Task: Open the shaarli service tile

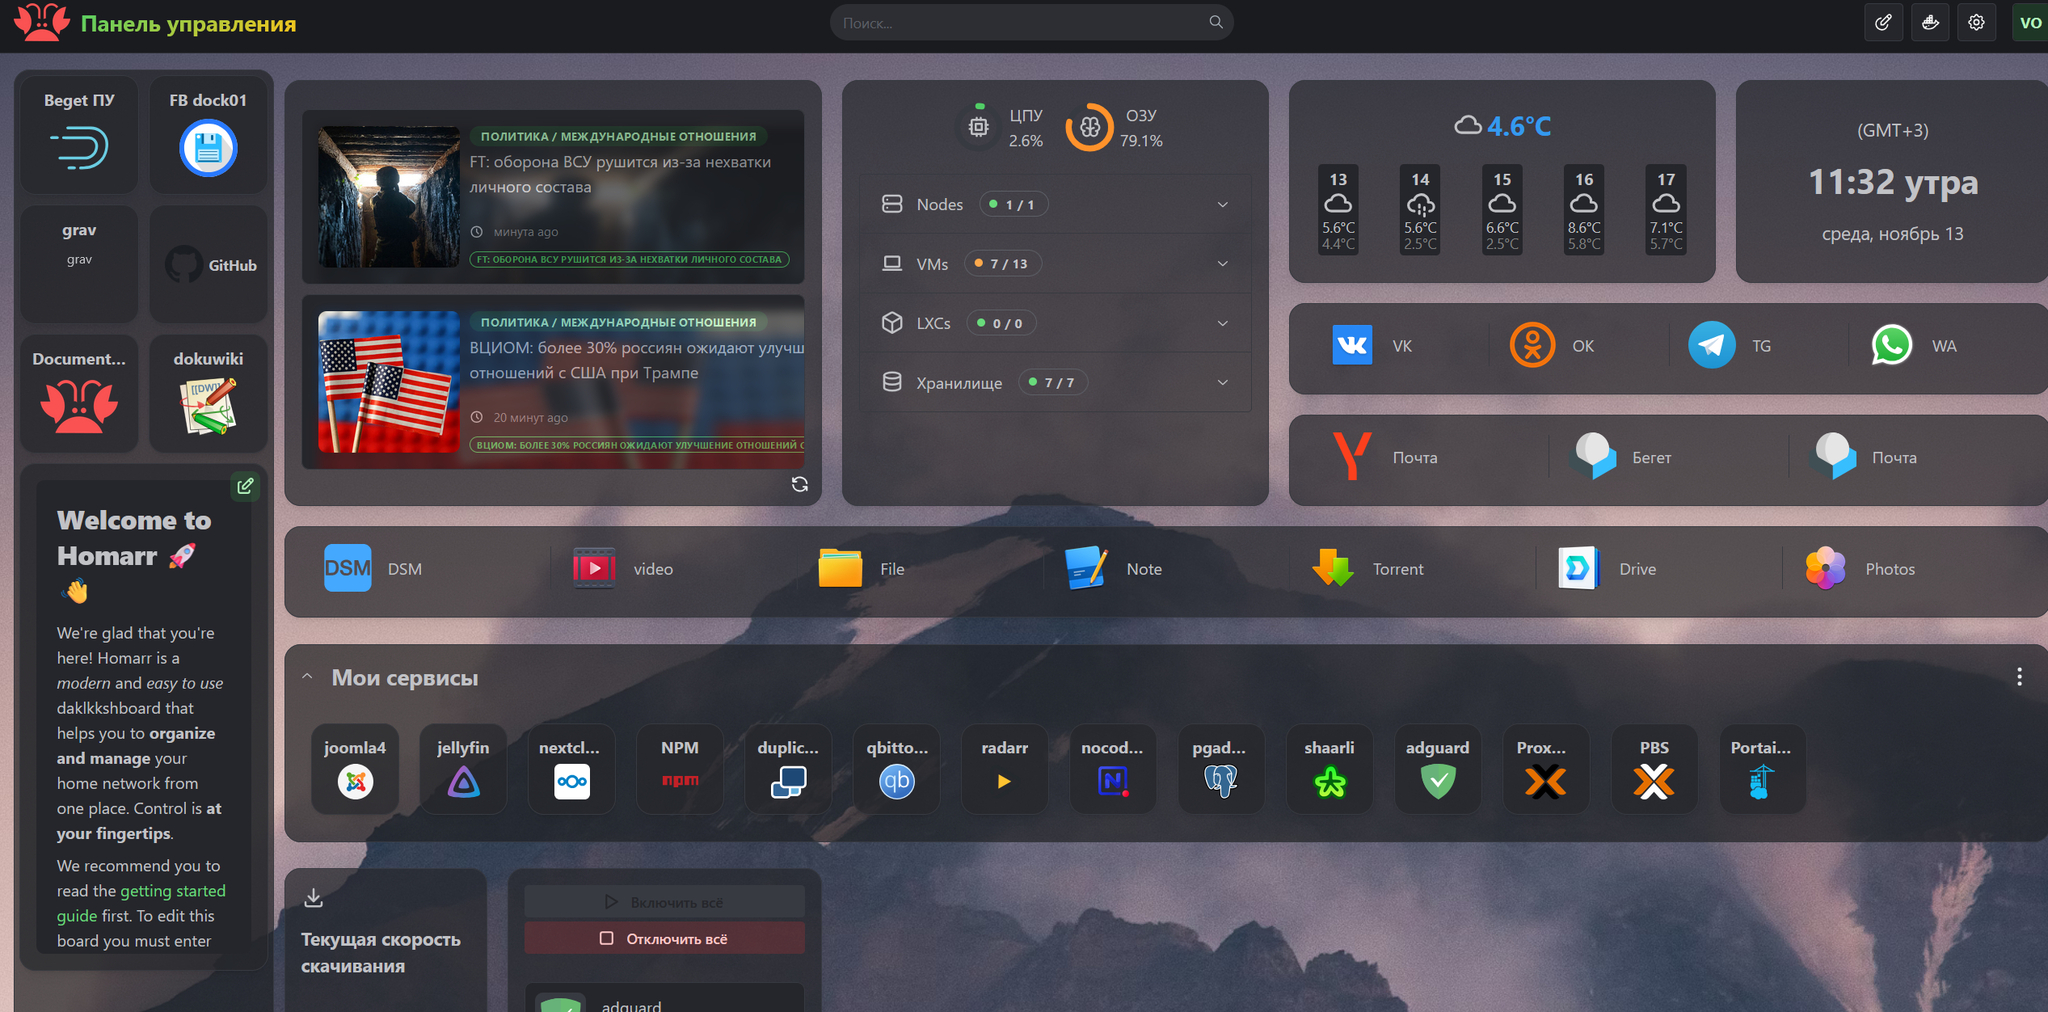Action: click(x=1330, y=769)
